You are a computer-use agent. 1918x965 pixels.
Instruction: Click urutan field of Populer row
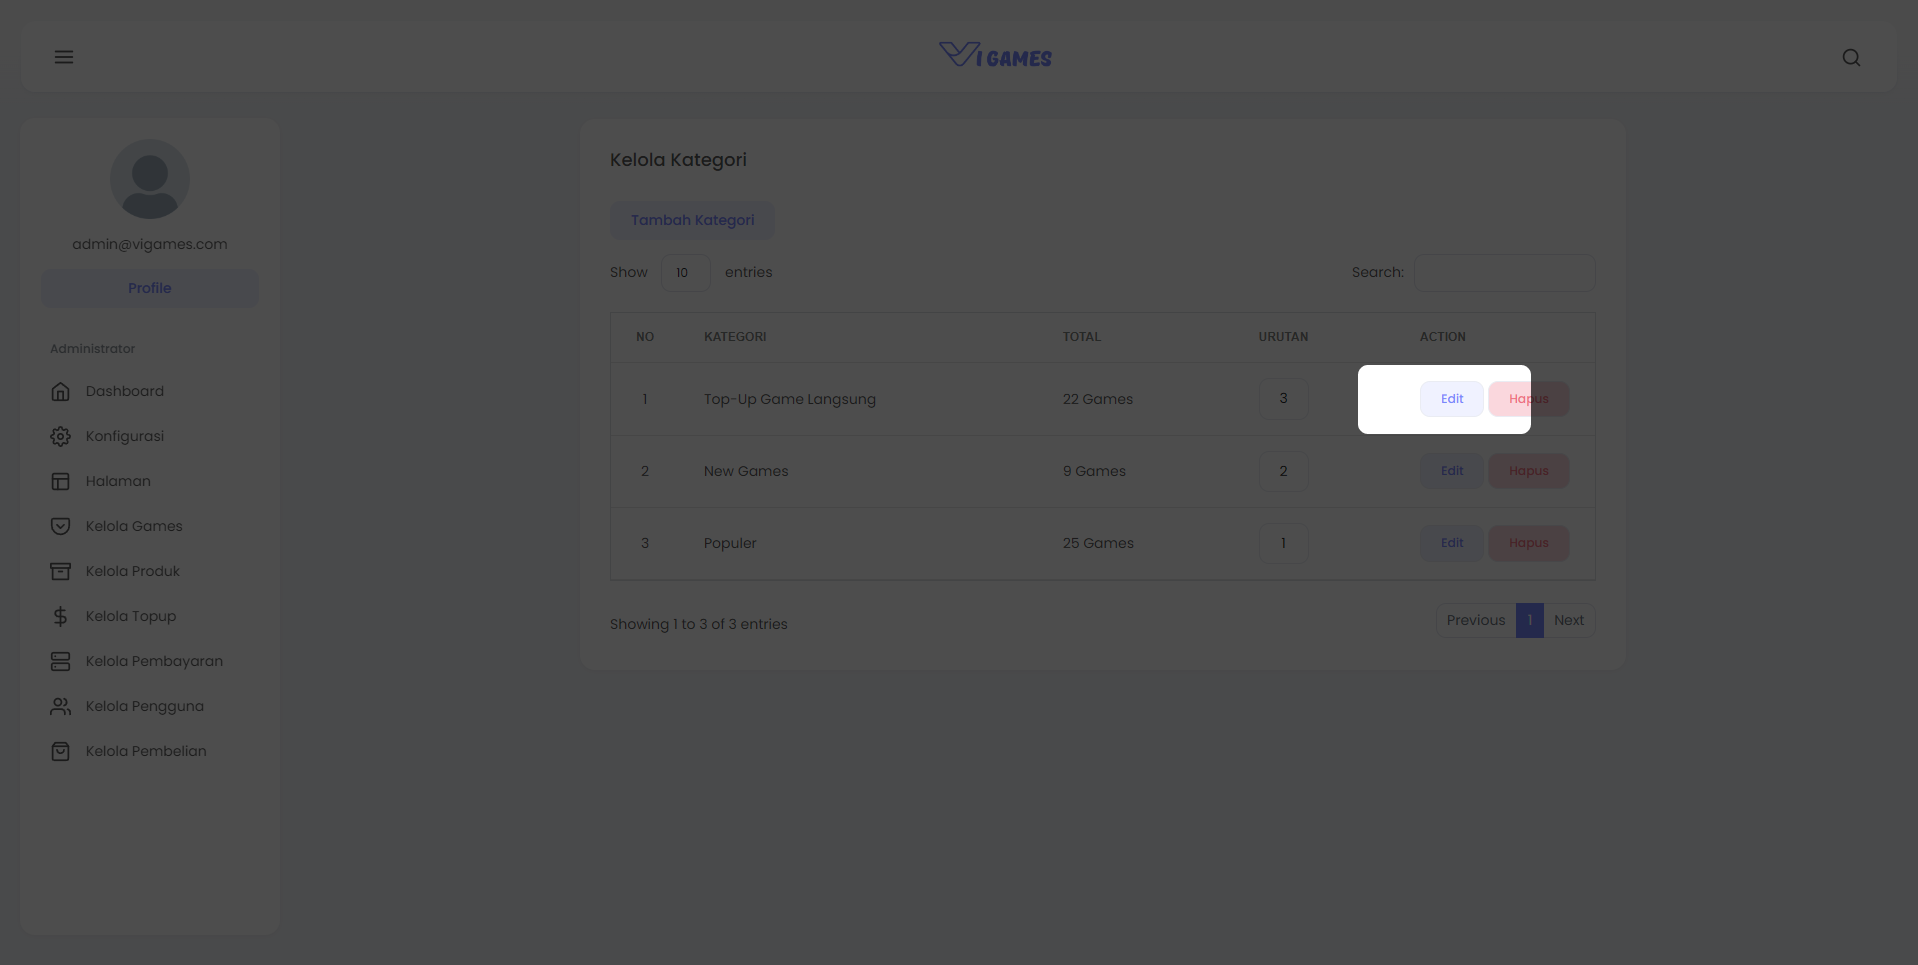(x=1284, y=543)
